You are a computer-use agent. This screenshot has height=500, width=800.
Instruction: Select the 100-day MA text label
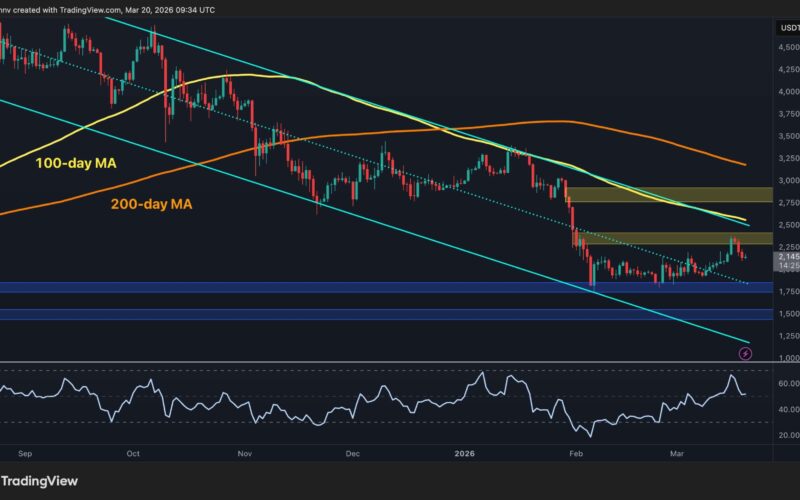(x=69, y=162)
